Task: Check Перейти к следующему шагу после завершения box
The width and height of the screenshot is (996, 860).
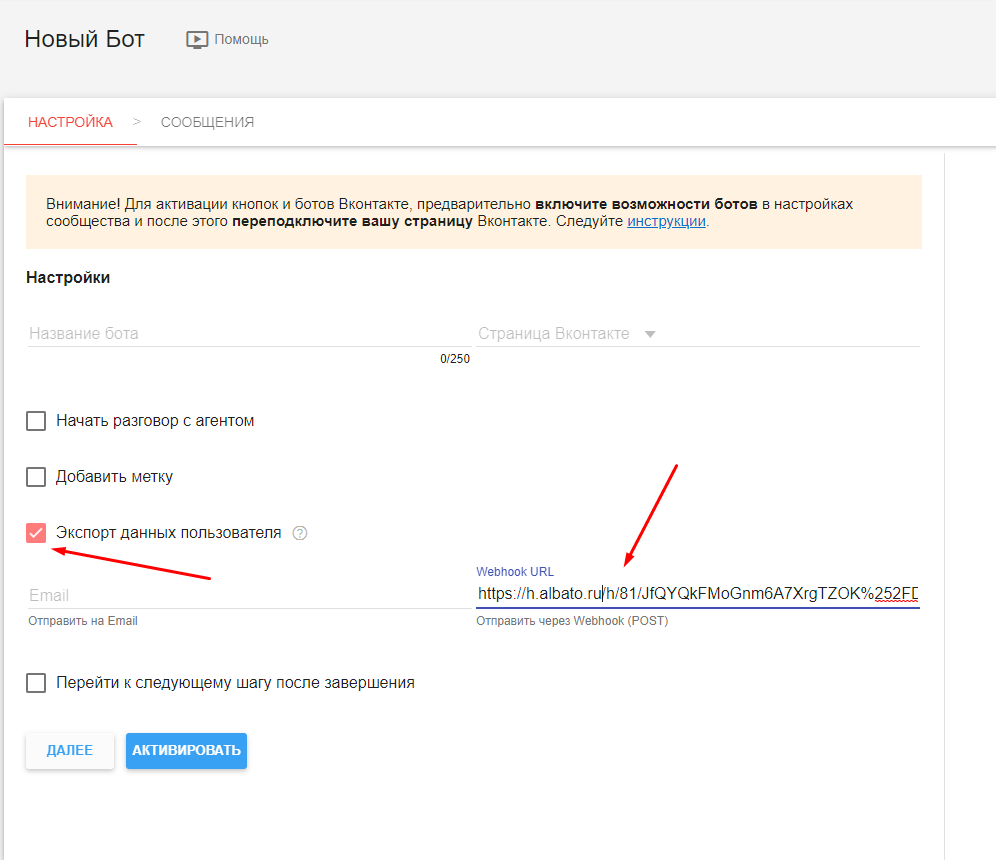Action: tap(36, 683)
